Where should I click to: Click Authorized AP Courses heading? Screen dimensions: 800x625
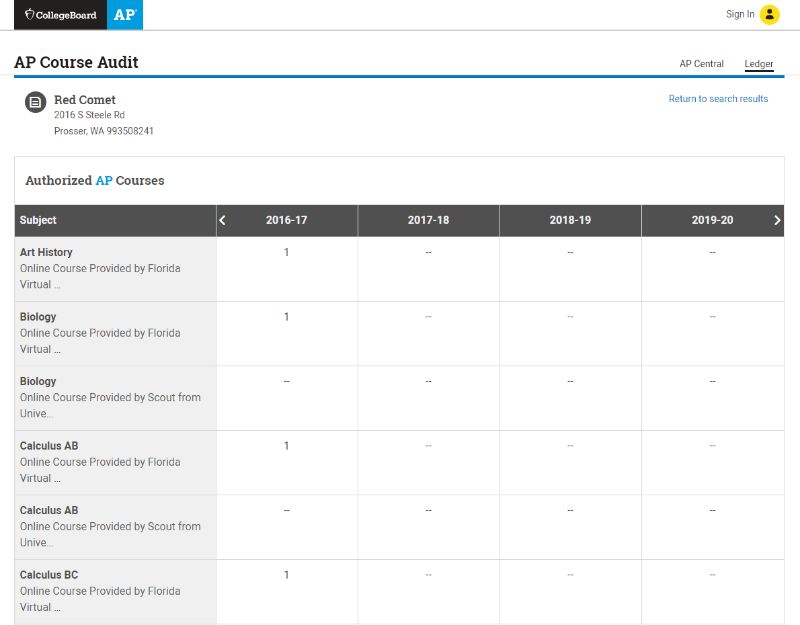(x=95, y=181)
